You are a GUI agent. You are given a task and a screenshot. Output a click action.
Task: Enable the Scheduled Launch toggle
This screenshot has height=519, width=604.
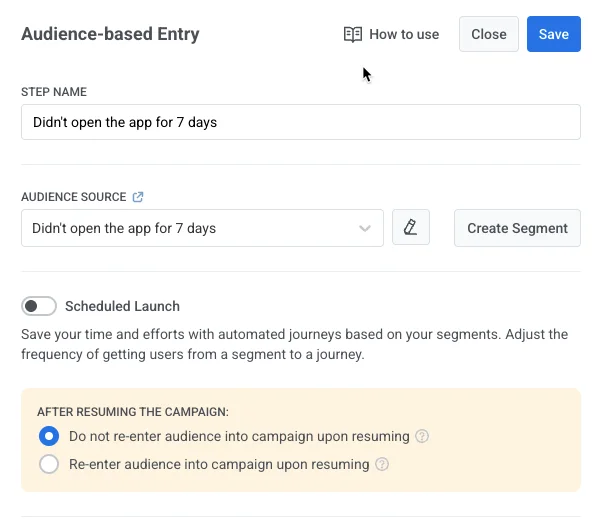[x=39, y=306]
